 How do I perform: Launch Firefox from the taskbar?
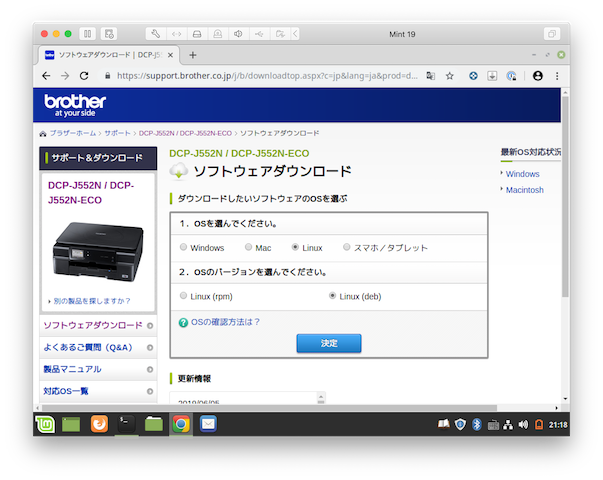99,424
